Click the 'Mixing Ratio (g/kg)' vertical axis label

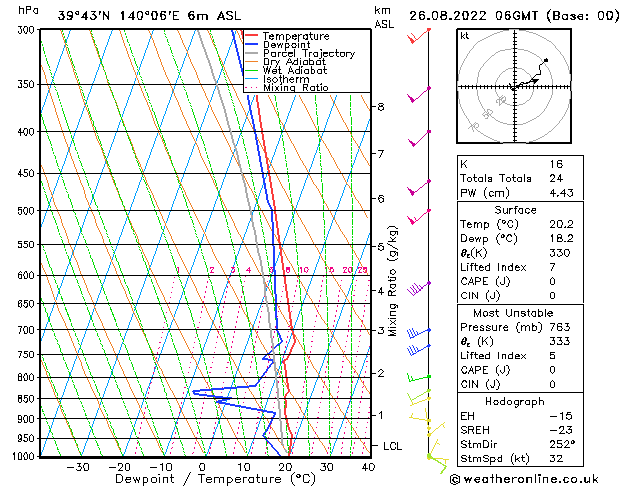click(x=392, y=281)
